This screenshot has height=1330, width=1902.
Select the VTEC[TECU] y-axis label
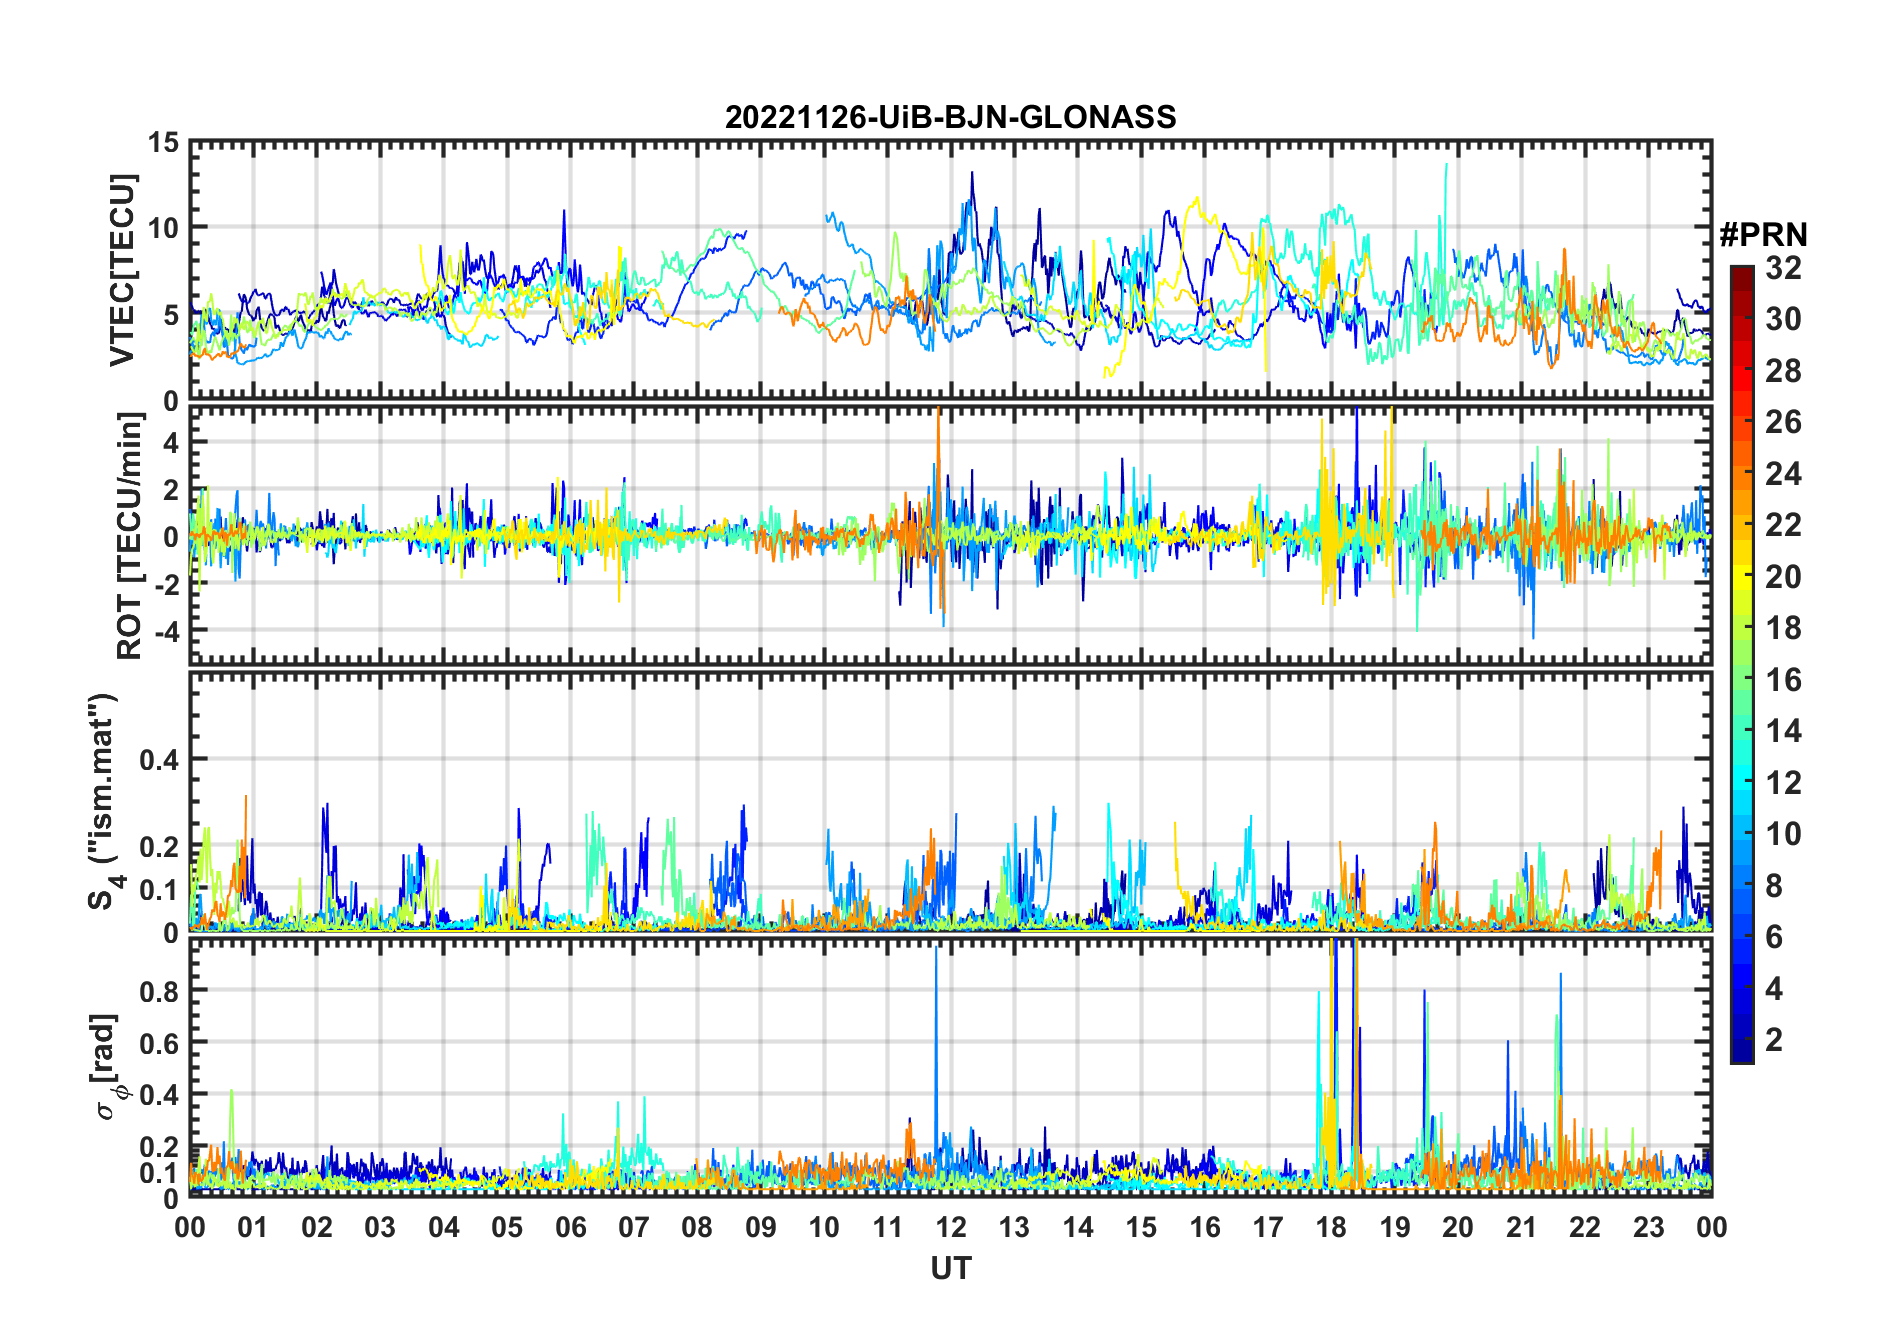coord(122,270)
